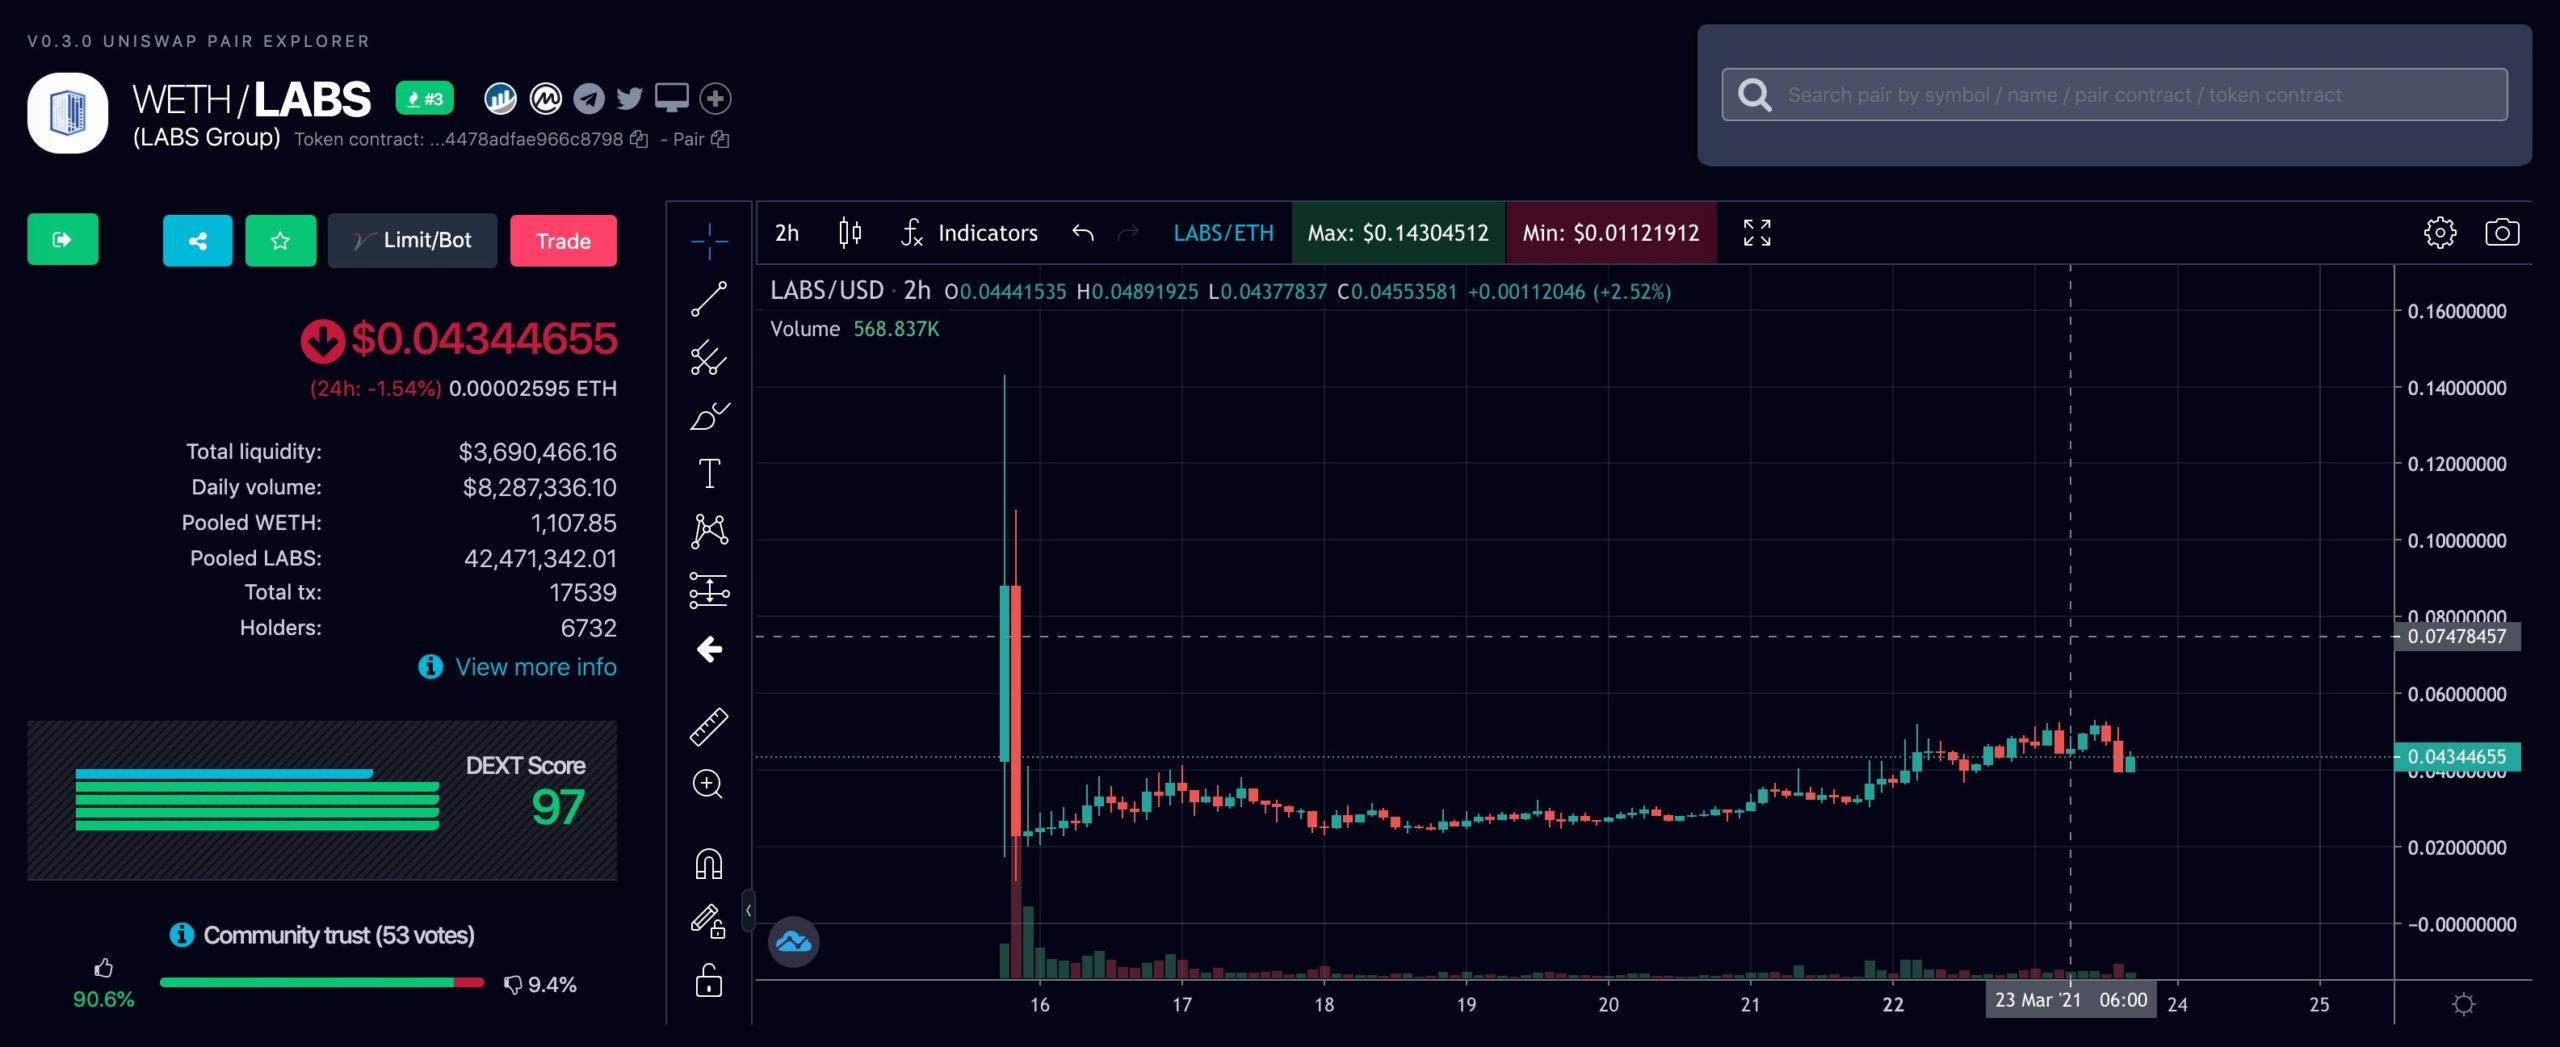Click the LABS token logo
This screenshot has height=1047, width=2560.
(68, 112)
